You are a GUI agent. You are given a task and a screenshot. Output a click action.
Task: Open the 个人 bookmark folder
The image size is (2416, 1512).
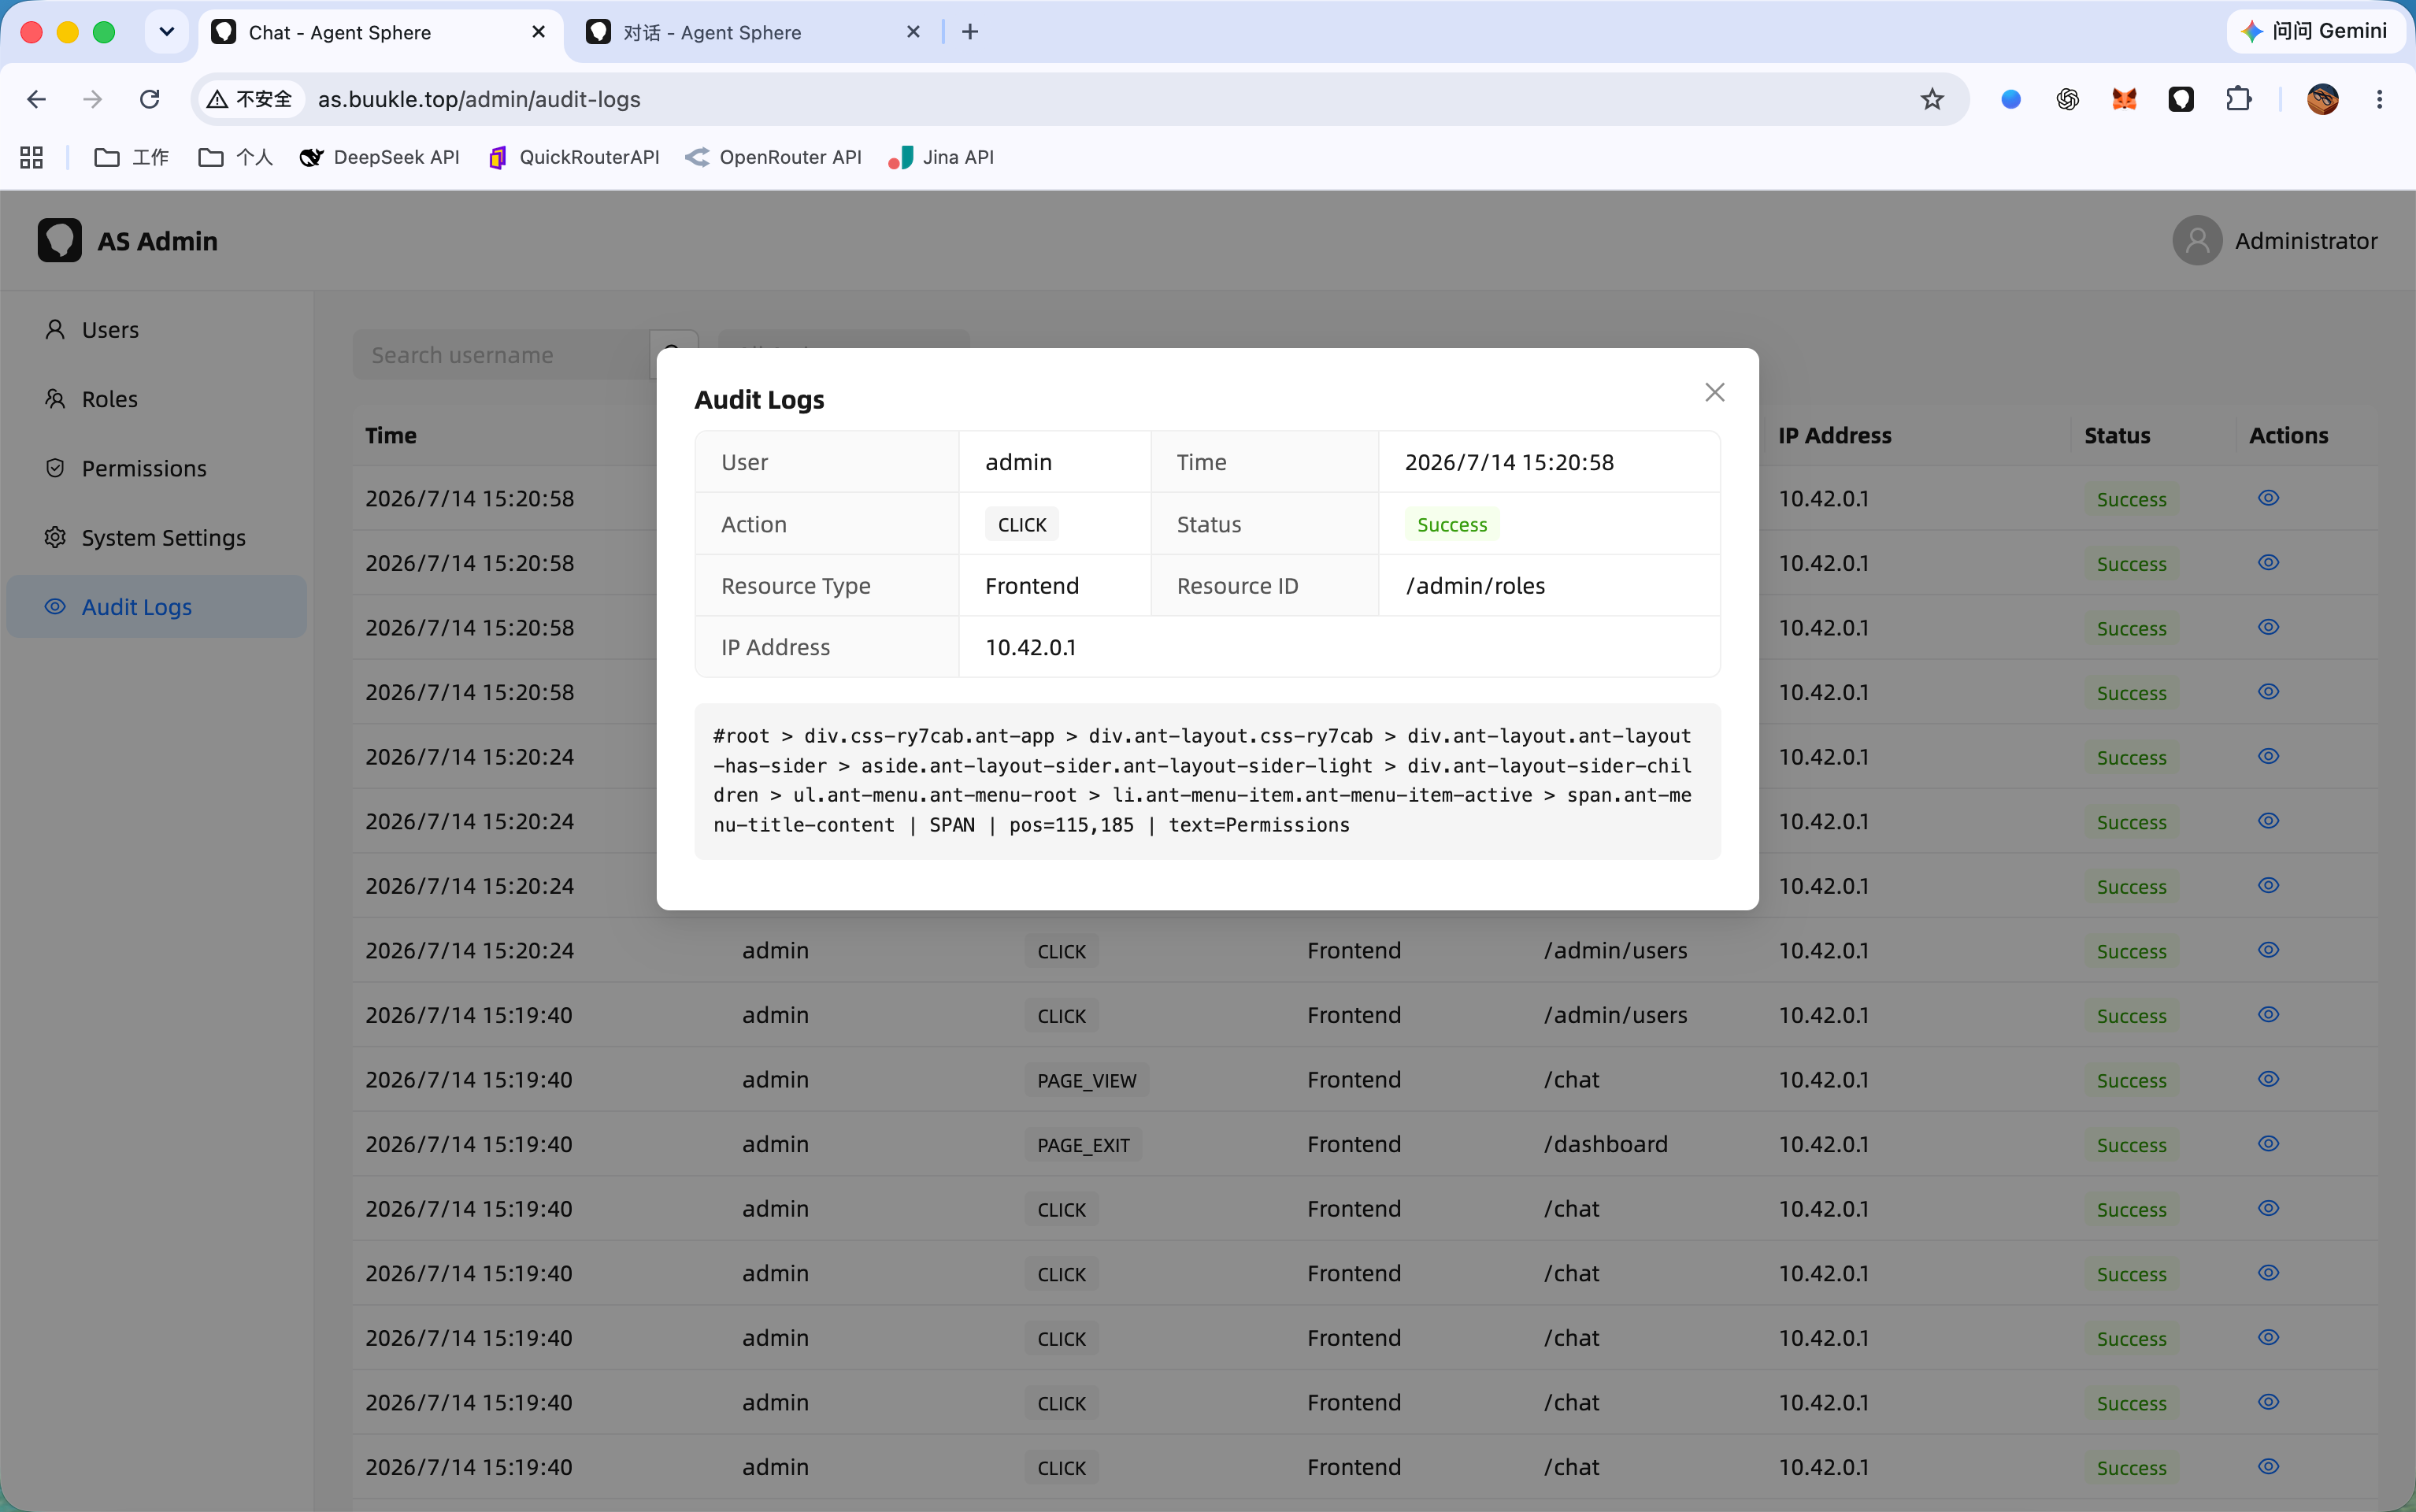[x=235, y=157]
